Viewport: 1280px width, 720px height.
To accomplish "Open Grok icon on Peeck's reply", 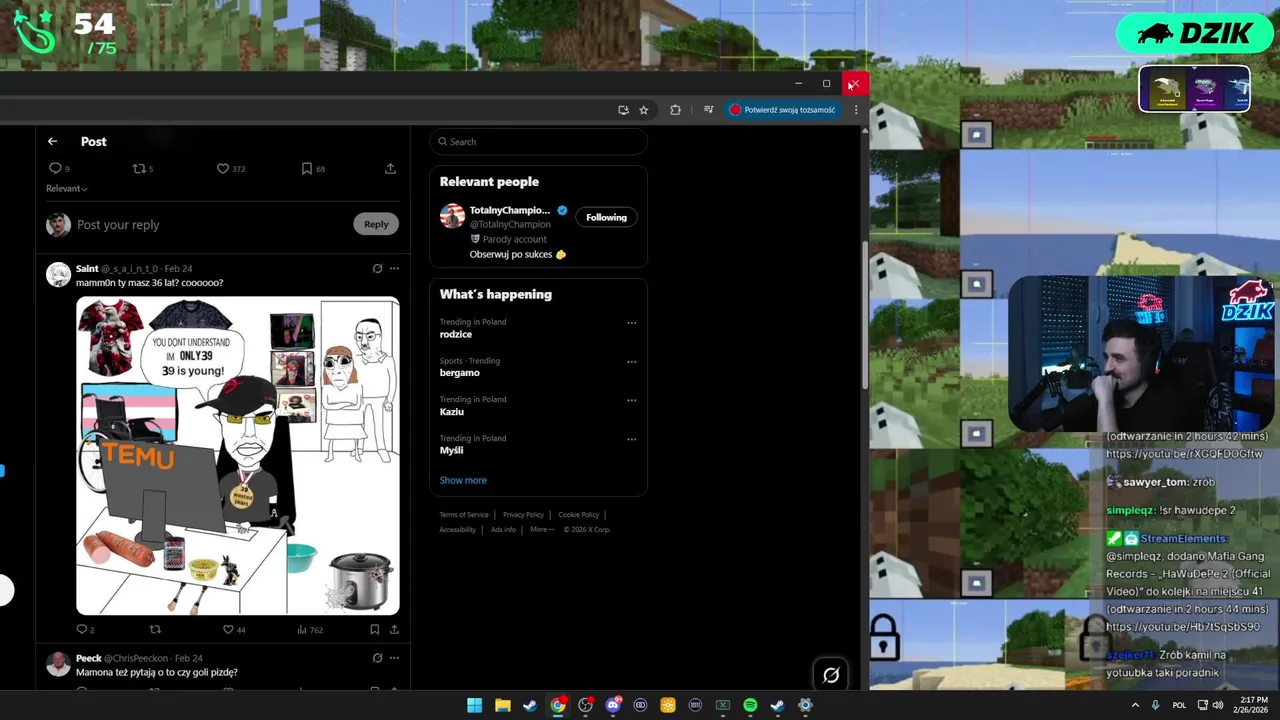I will pos(377,658).
